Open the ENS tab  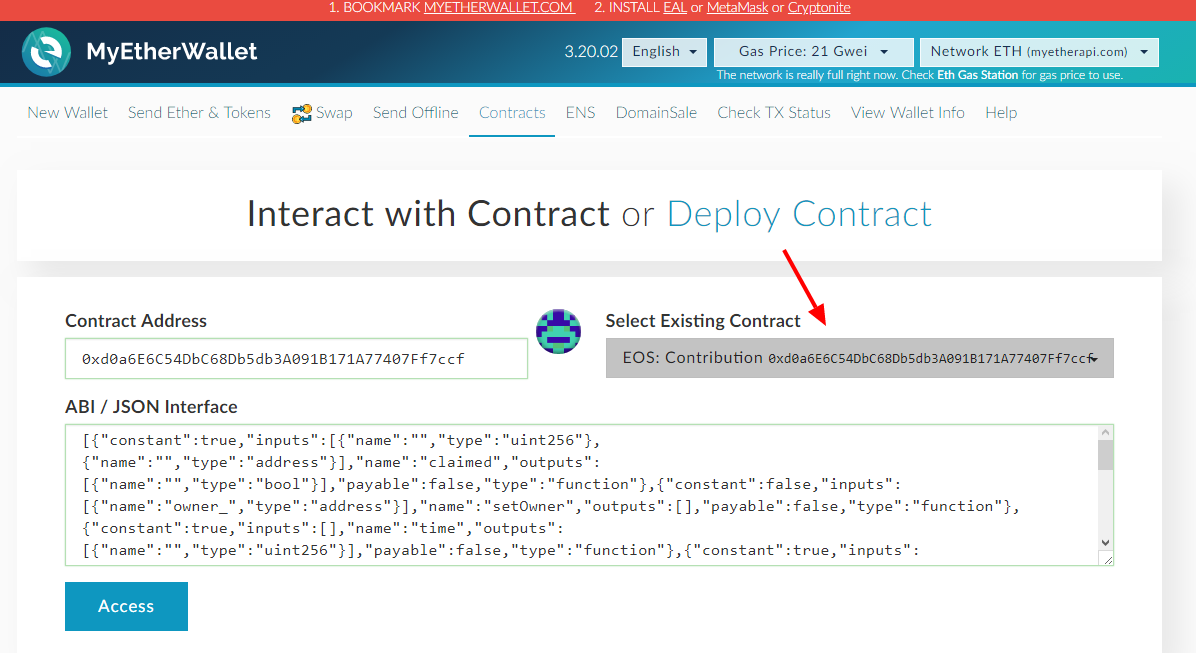580,113
